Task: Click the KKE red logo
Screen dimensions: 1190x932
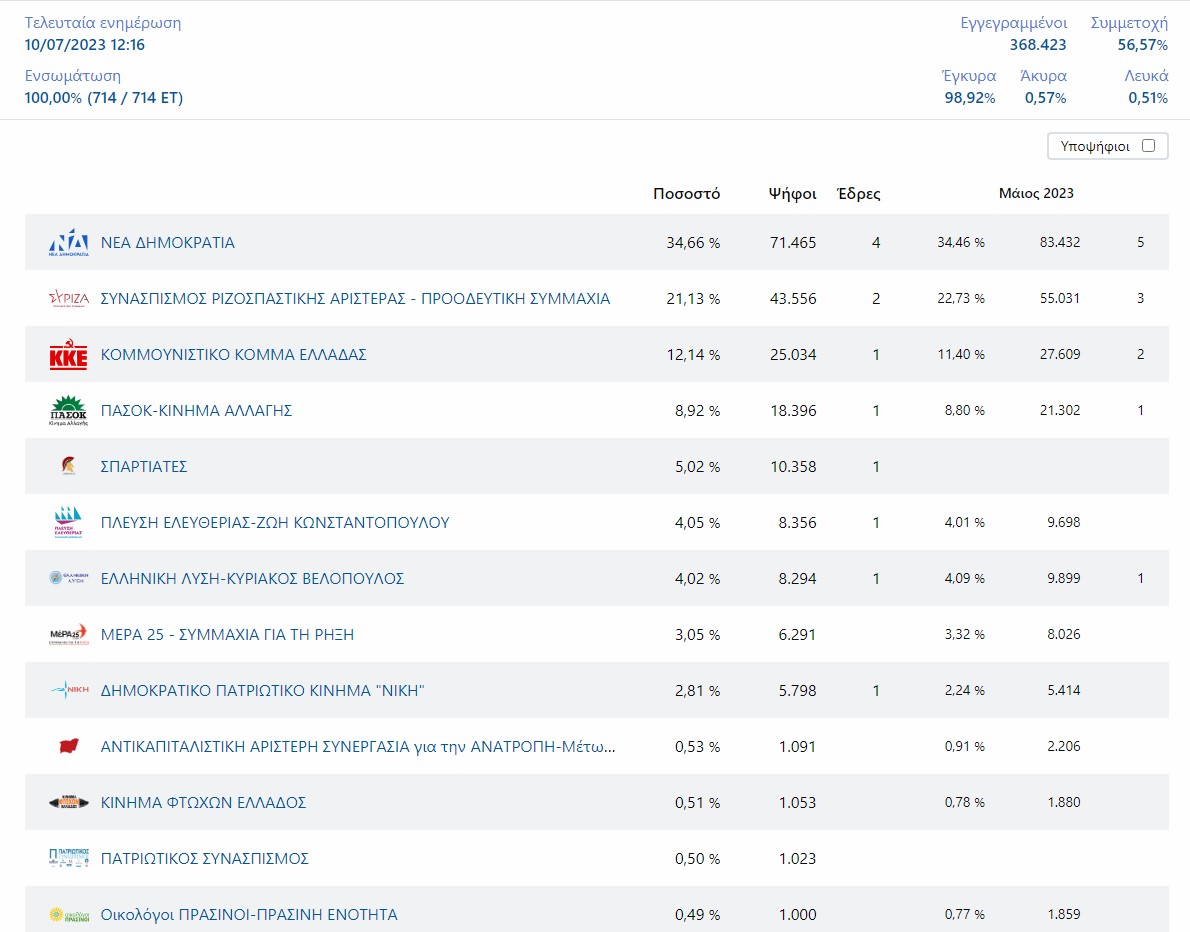Action: coord(68,354)
